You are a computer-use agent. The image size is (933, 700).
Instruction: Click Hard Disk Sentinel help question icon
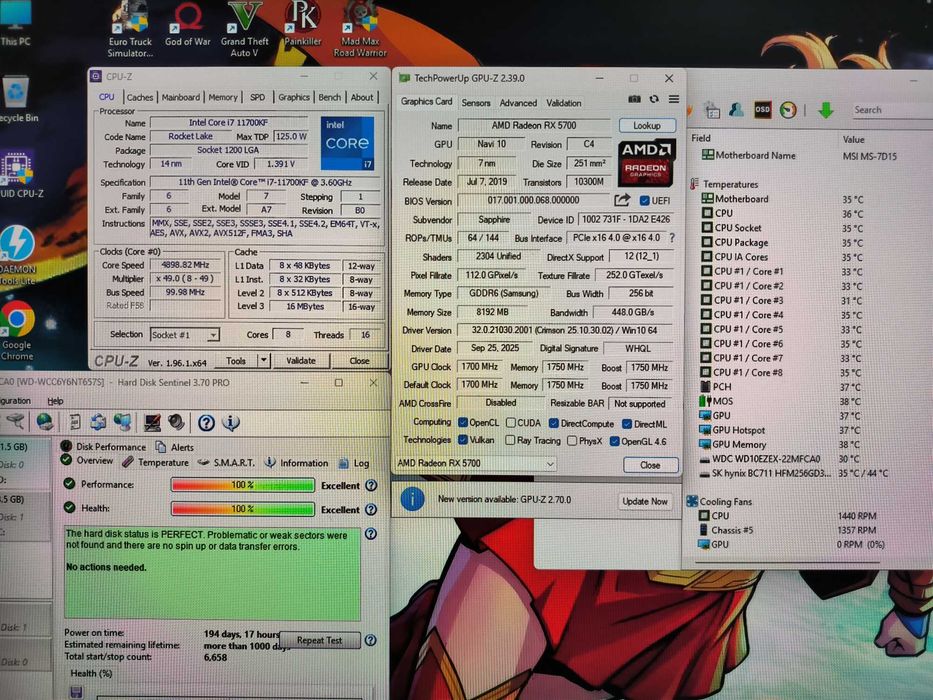[206, 423]
